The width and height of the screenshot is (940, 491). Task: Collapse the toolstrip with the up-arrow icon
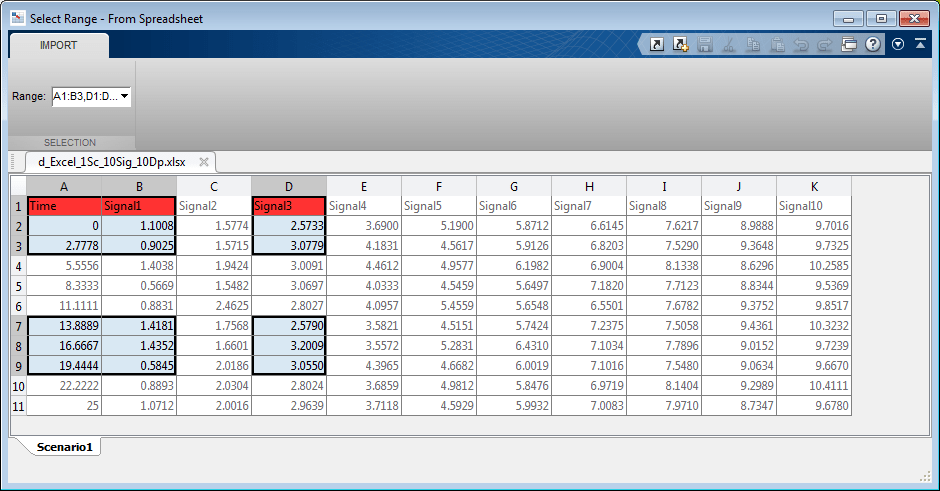tap(920, 44)
